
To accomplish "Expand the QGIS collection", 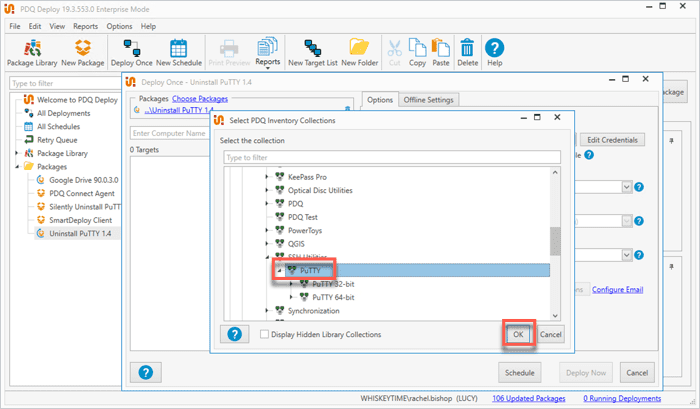I will click(267, 244).
